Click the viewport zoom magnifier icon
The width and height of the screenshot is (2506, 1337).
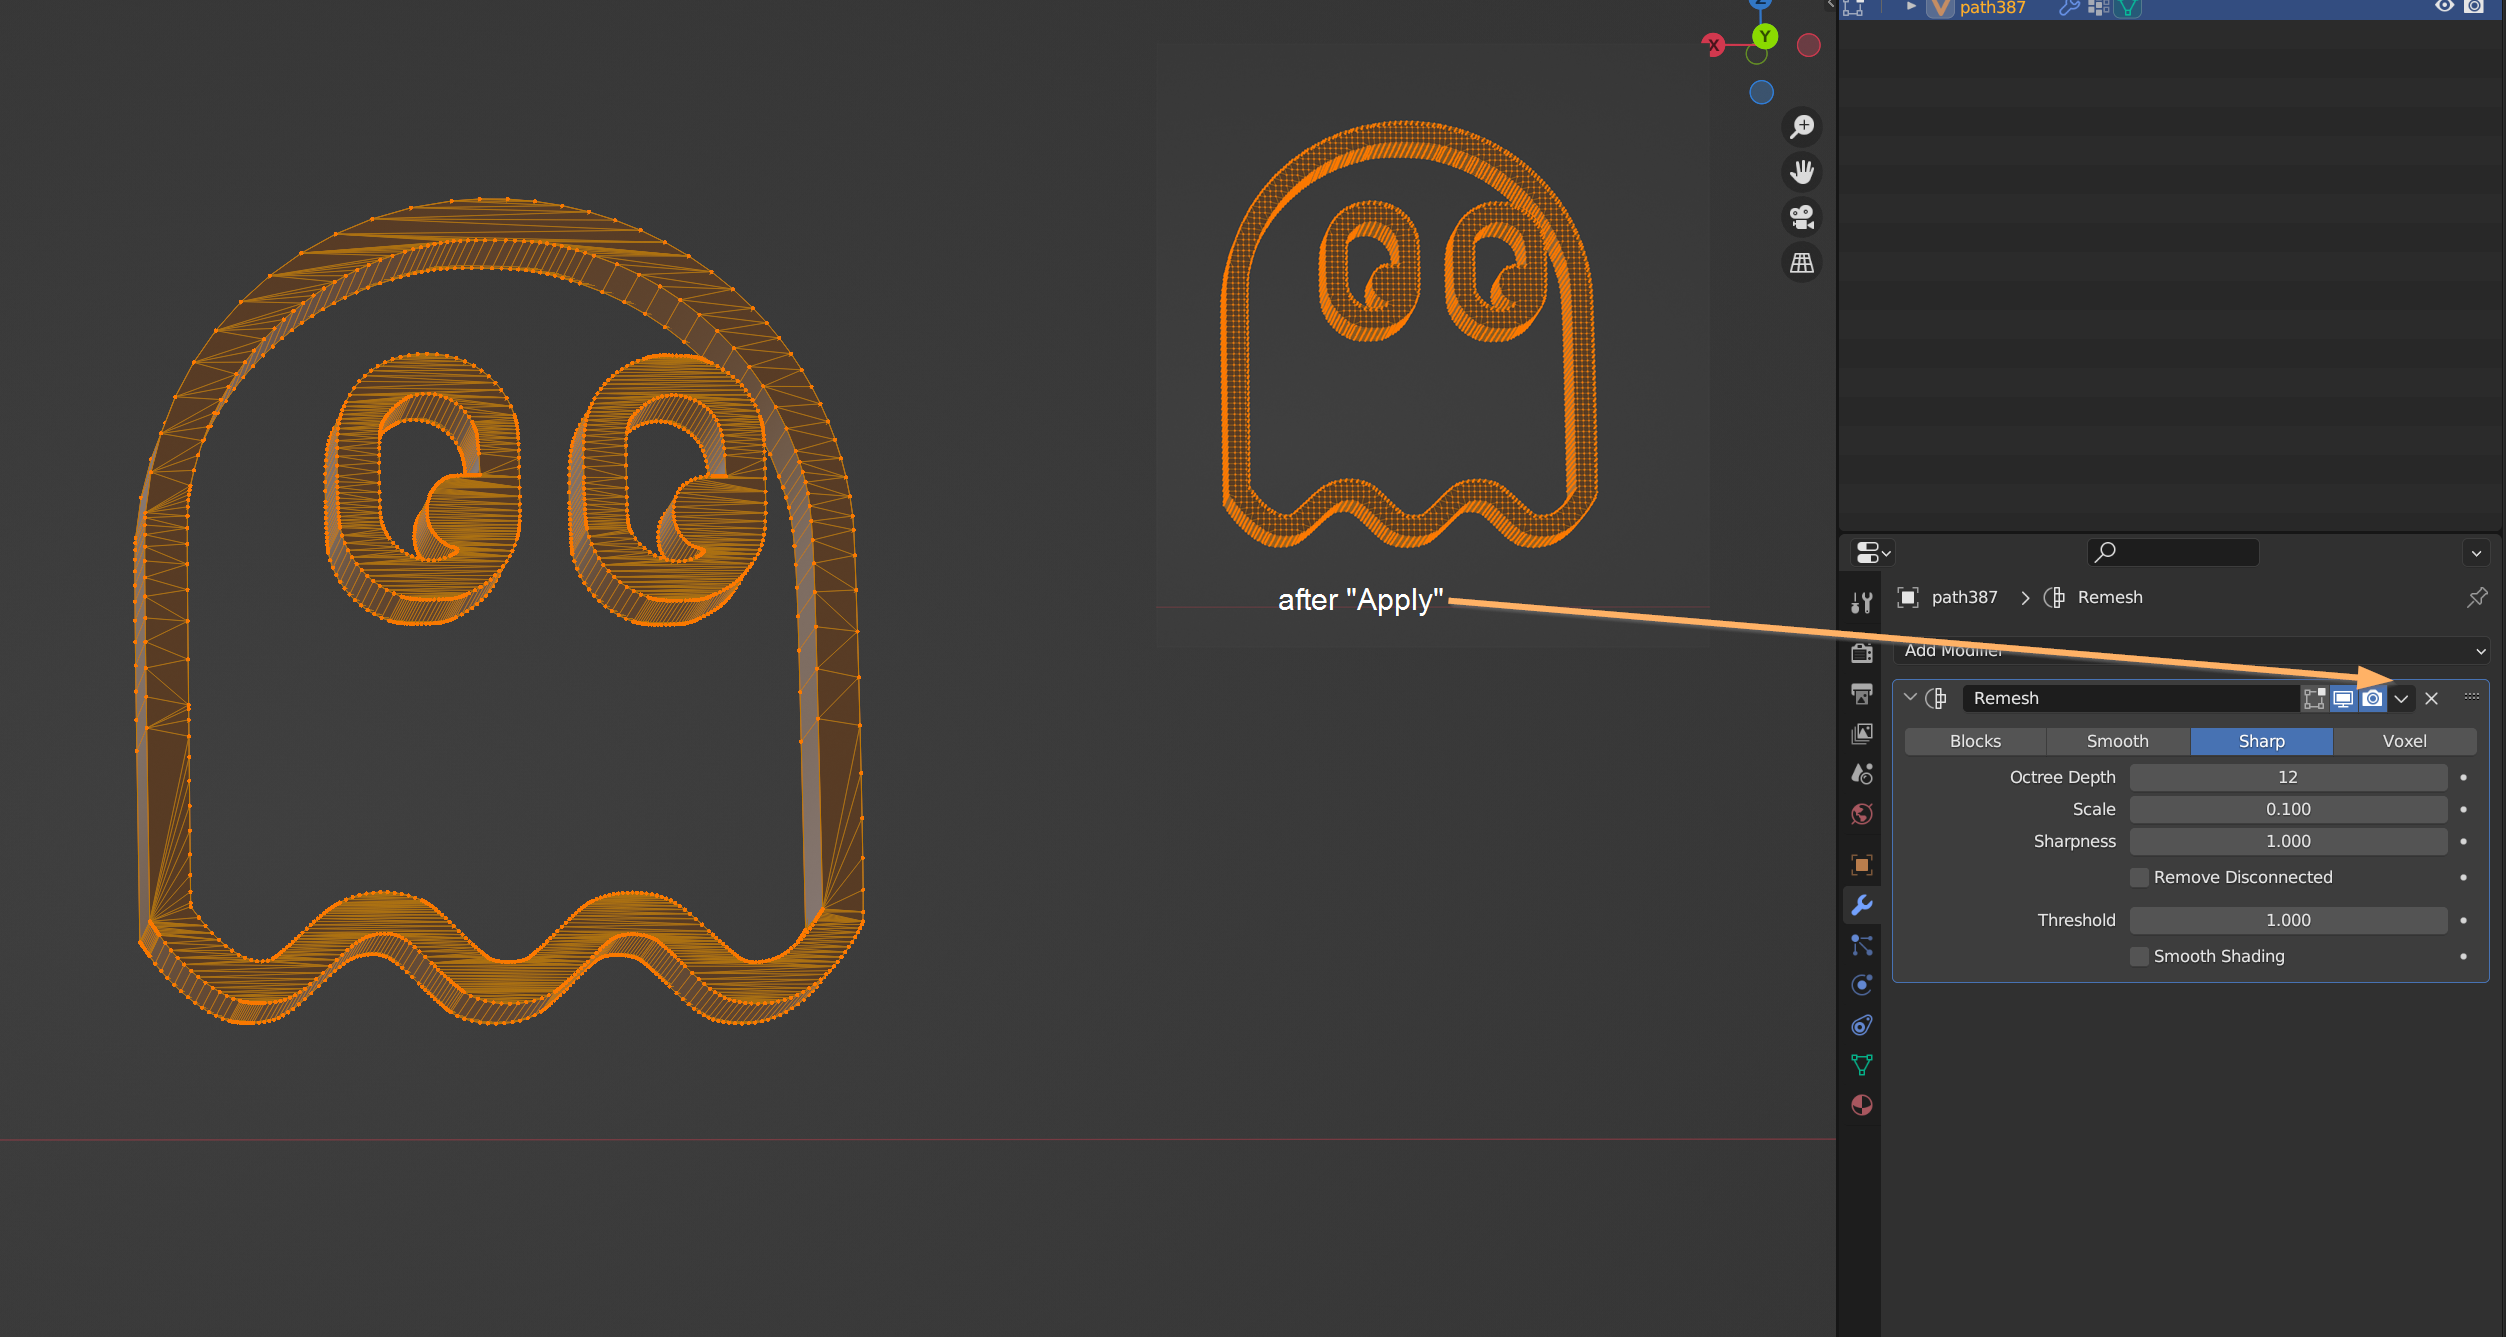[x=1802, y=127]
